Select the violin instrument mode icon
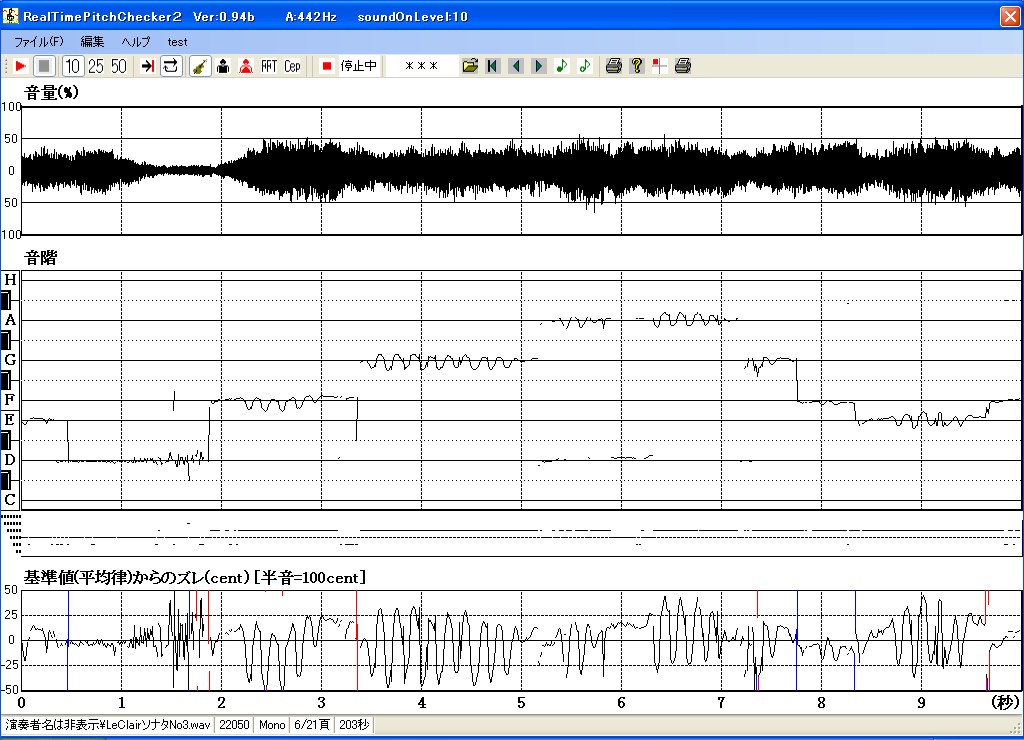 coord(200,66)
